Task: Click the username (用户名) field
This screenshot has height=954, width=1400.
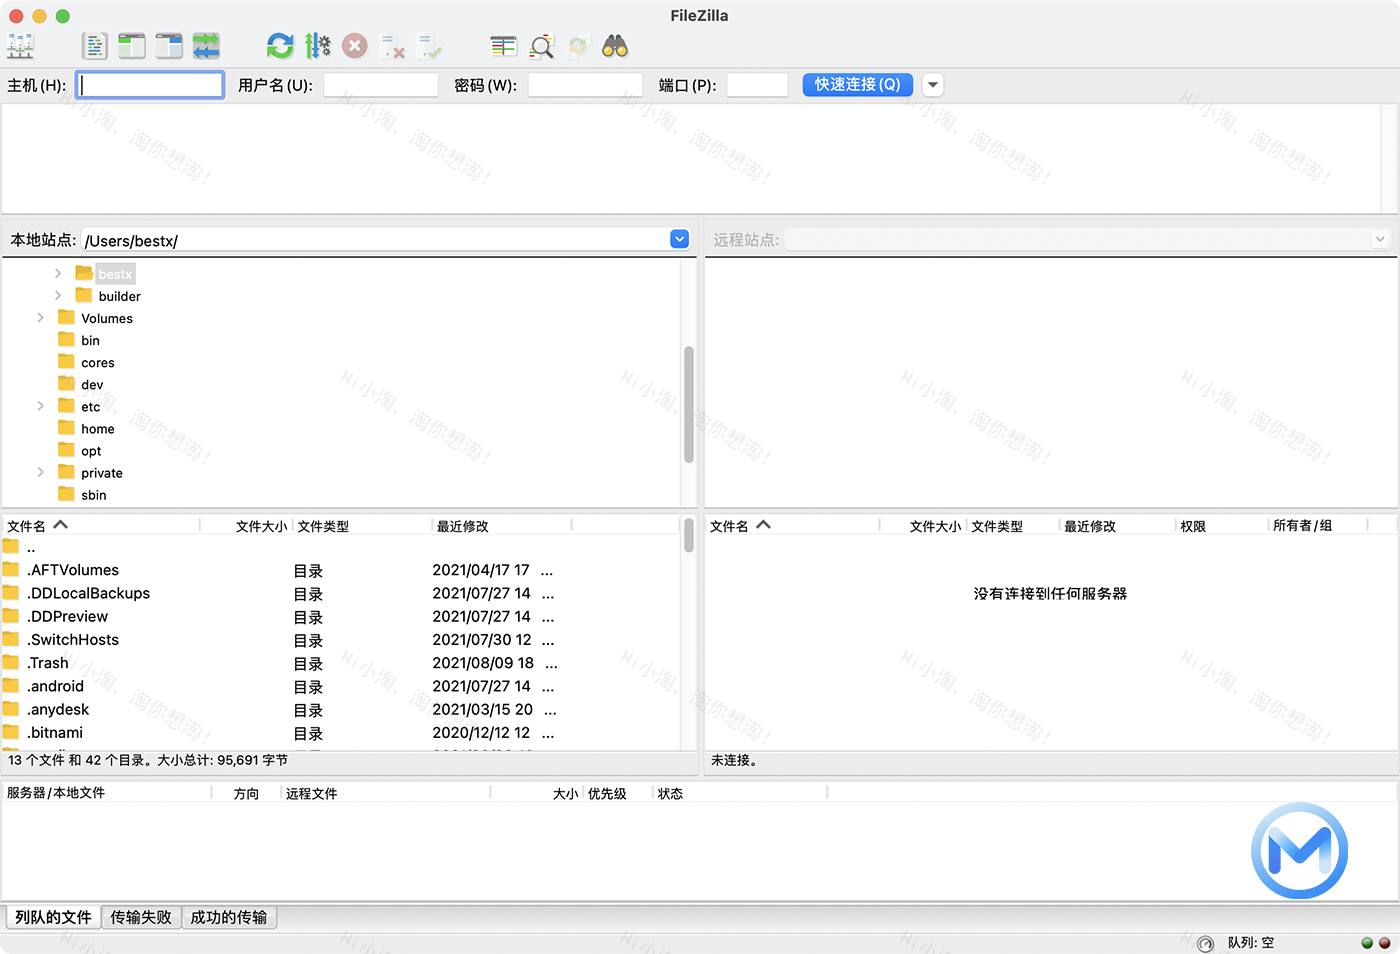Action: [381, 85]
